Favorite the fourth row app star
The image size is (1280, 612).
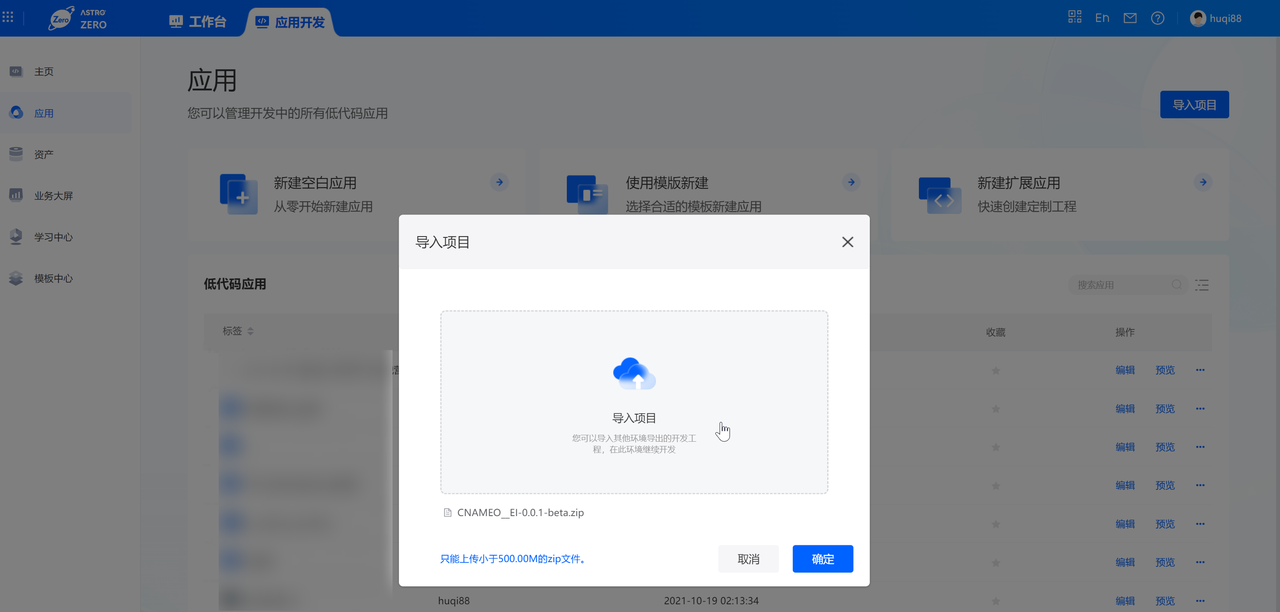[995, 486]
